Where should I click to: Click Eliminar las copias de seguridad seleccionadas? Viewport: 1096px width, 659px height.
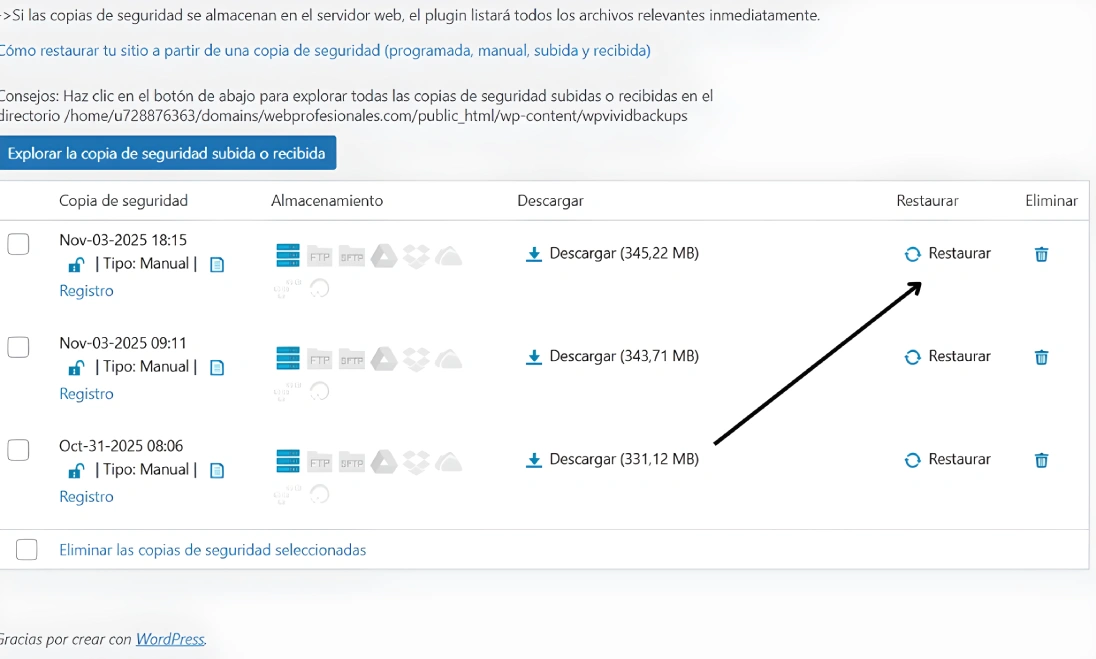(213, 550)
